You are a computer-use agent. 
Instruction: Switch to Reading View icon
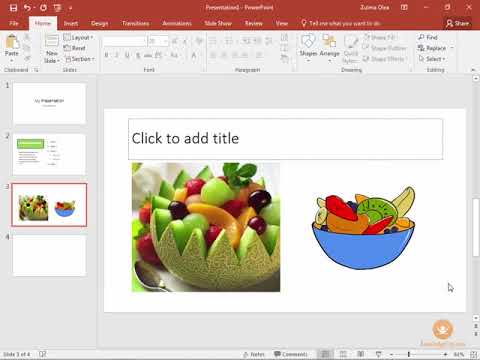[x=360, y=354]
